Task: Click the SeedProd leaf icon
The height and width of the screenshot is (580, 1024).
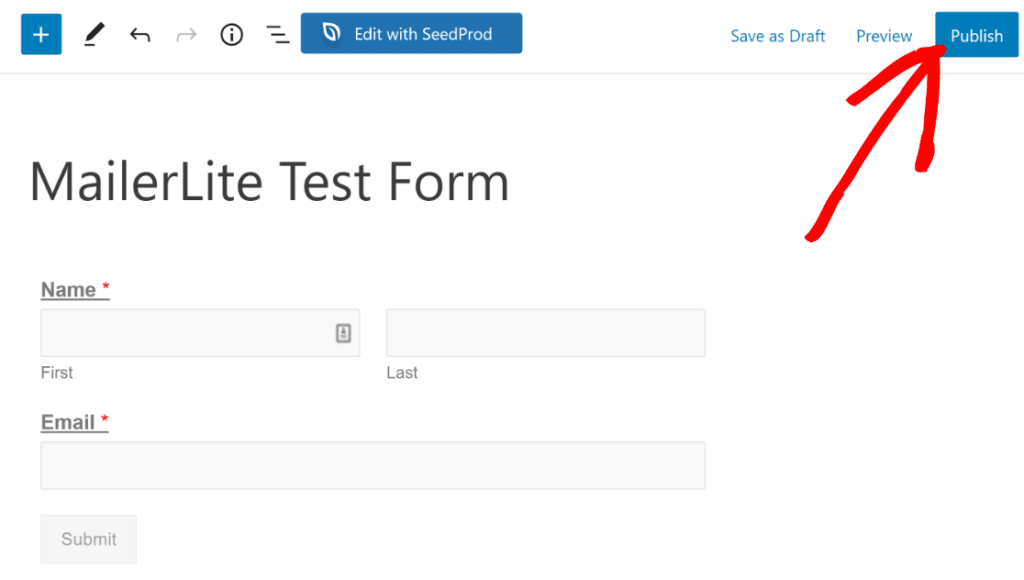Action: [x=330, y=33]
